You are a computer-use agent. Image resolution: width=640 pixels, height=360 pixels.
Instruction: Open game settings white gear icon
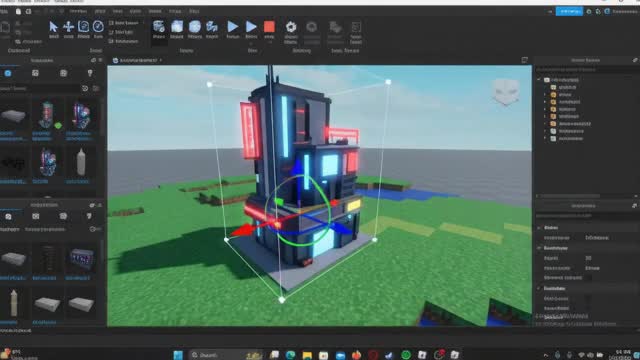pyautogui.click(x=291, y=27)
